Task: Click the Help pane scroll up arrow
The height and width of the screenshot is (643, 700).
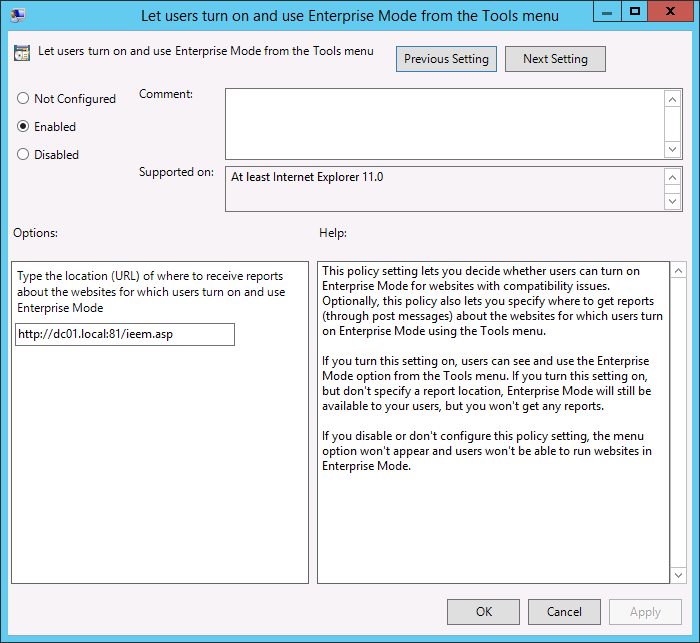Action: tap(678, 271)
